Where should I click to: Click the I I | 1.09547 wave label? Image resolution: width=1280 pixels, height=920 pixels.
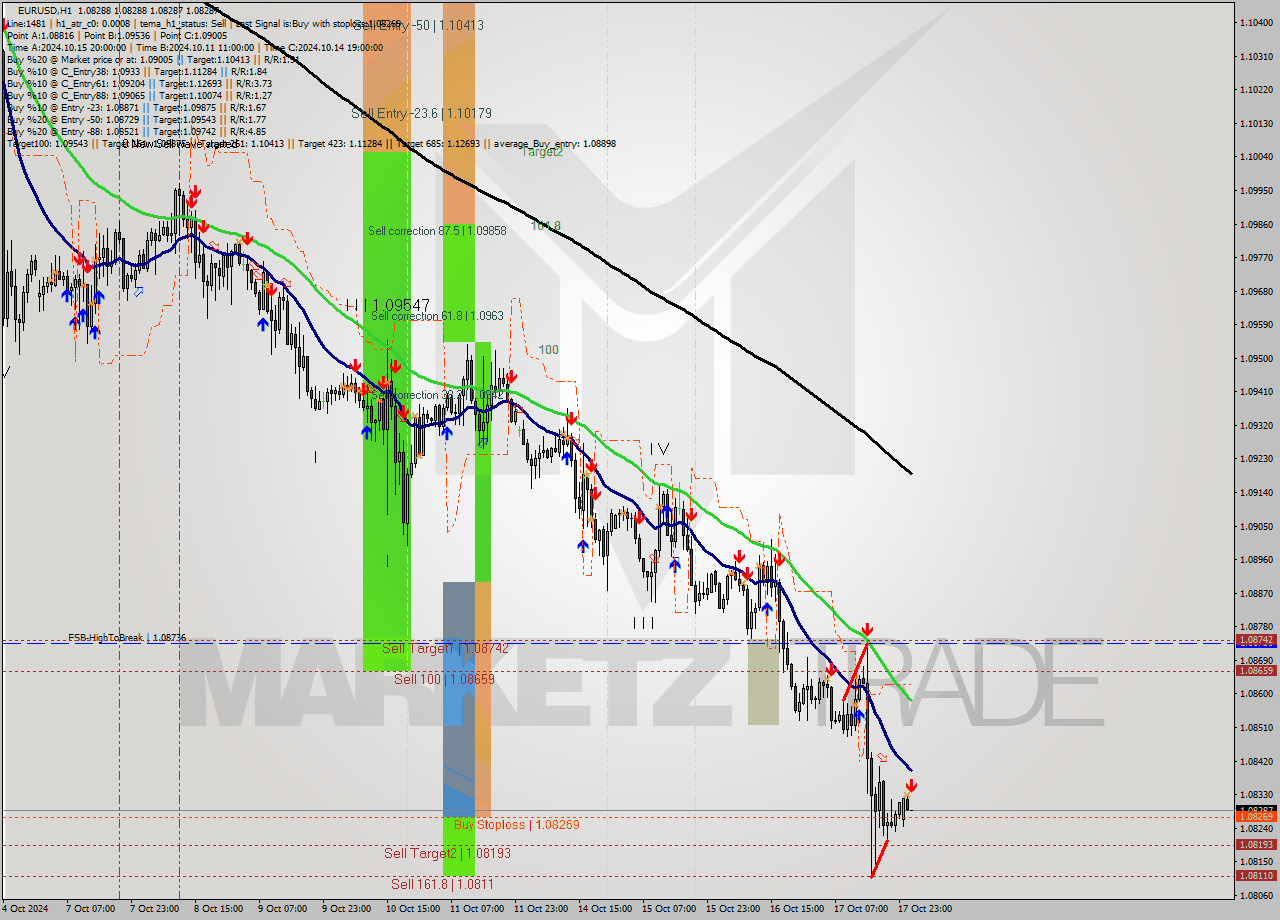coord(387,305)
